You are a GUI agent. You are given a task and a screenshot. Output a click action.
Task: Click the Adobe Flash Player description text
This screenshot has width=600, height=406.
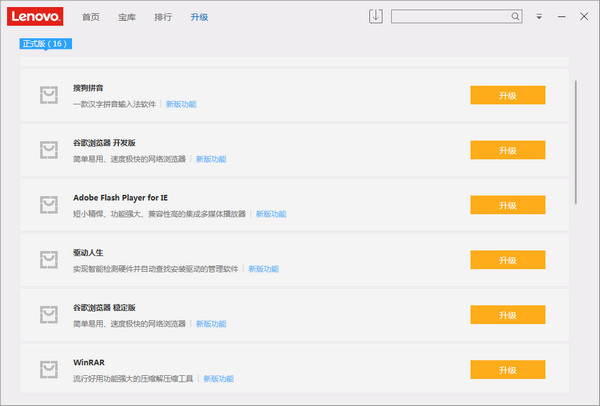(x=159, y=214)
